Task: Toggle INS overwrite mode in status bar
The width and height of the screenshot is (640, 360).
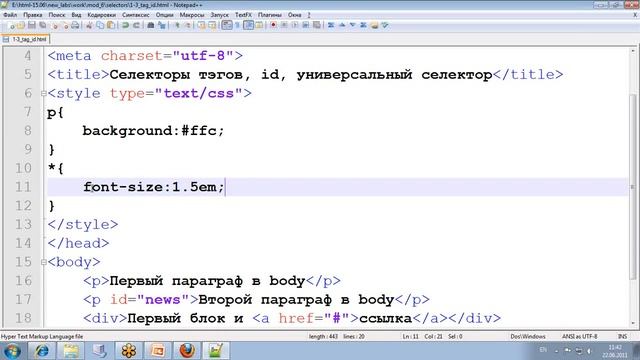Action: pyautogui.click(x=622, y=337)
